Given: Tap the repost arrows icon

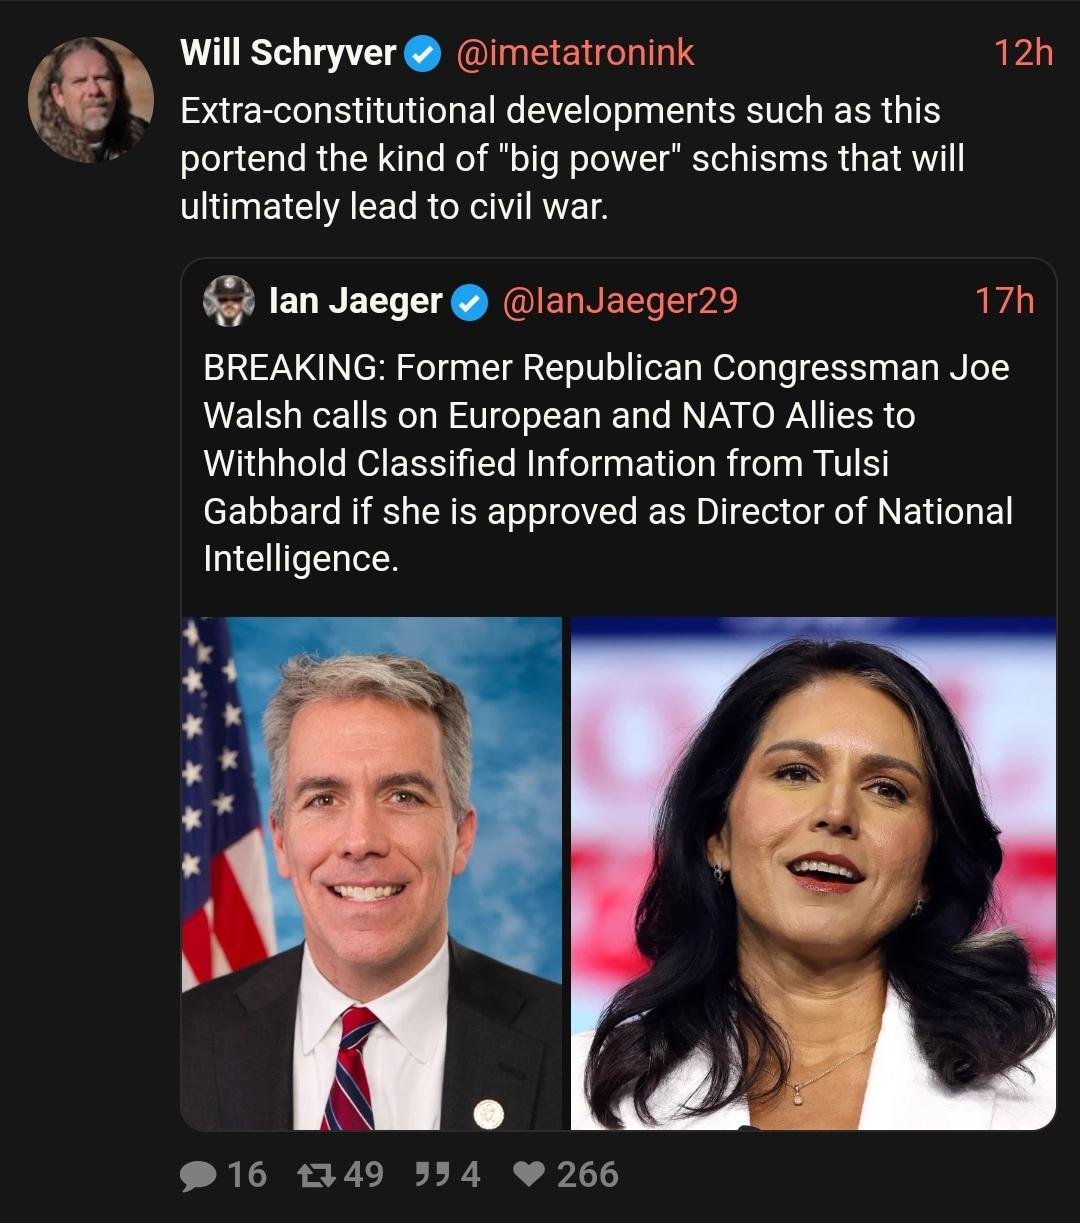Looking at the screenshot, I should point(316,1175).
